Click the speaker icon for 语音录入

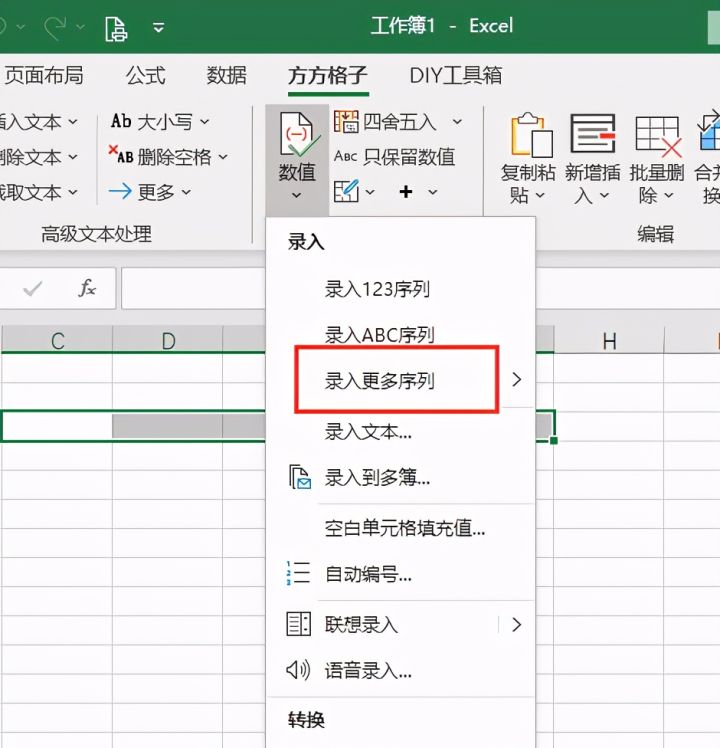pyautogui.click(x=298, y=670)
